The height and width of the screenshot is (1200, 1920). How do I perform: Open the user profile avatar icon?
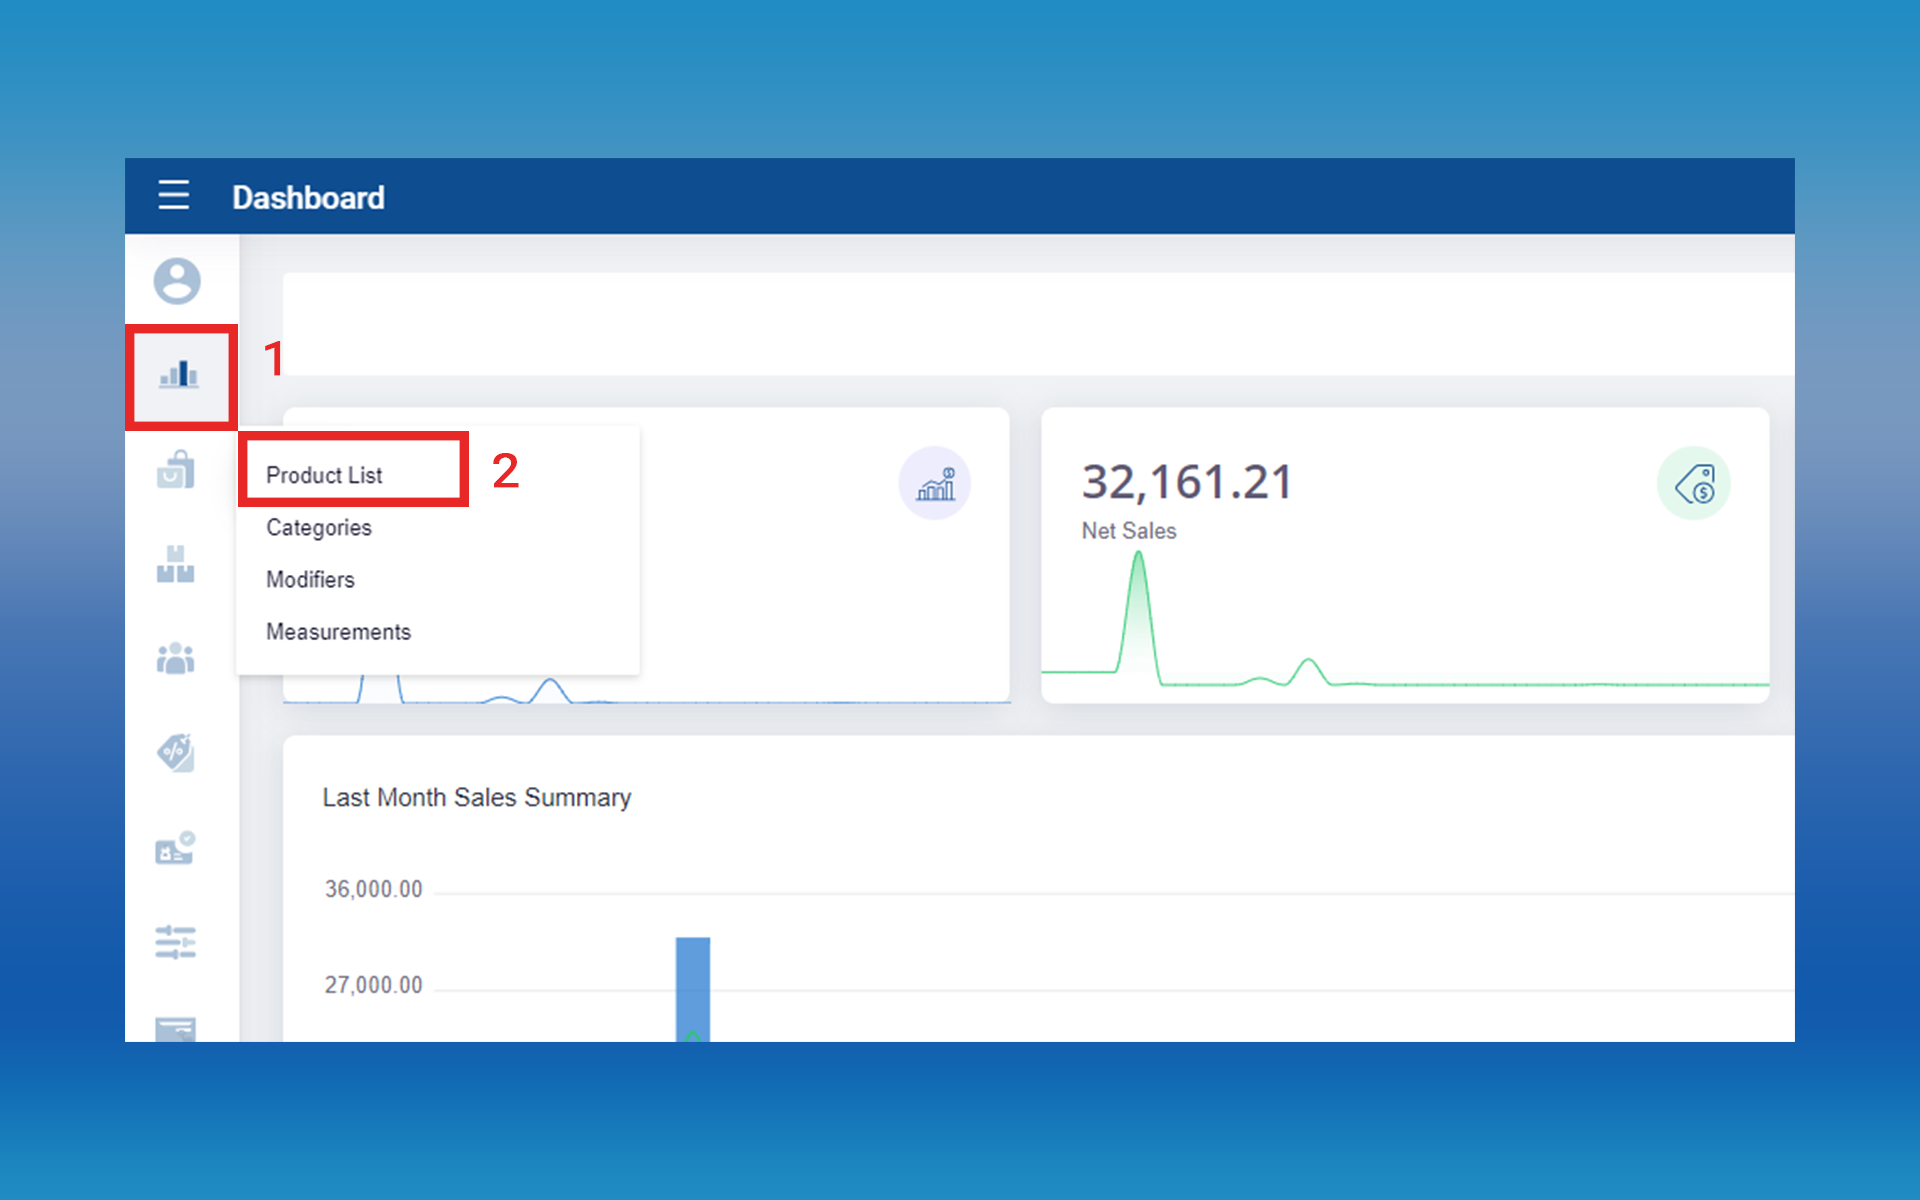coord(177,281)
